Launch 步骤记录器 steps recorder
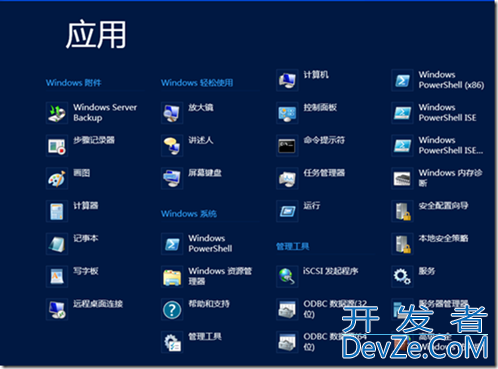The width and height of the screenshot is (498, 369). coord(80,145)
